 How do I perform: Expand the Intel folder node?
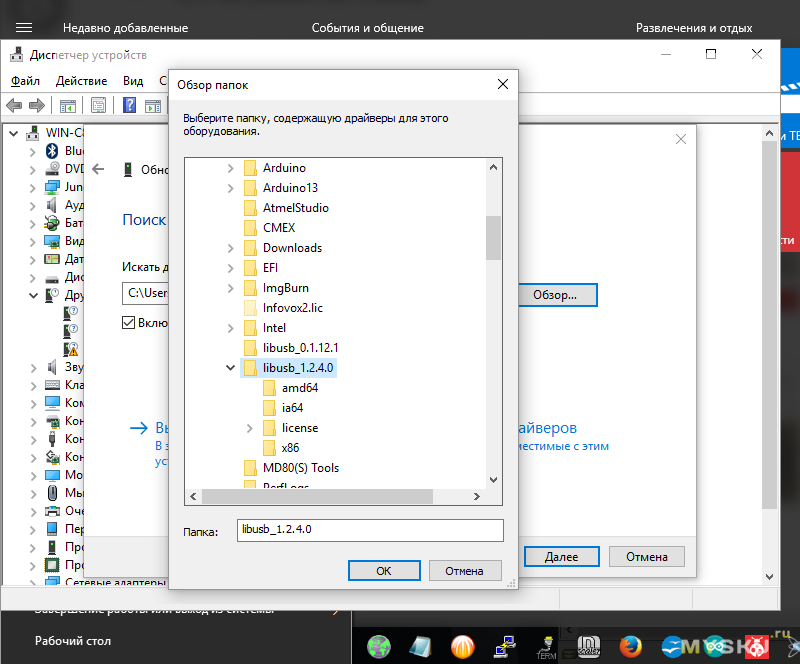(x=231, y=328)
